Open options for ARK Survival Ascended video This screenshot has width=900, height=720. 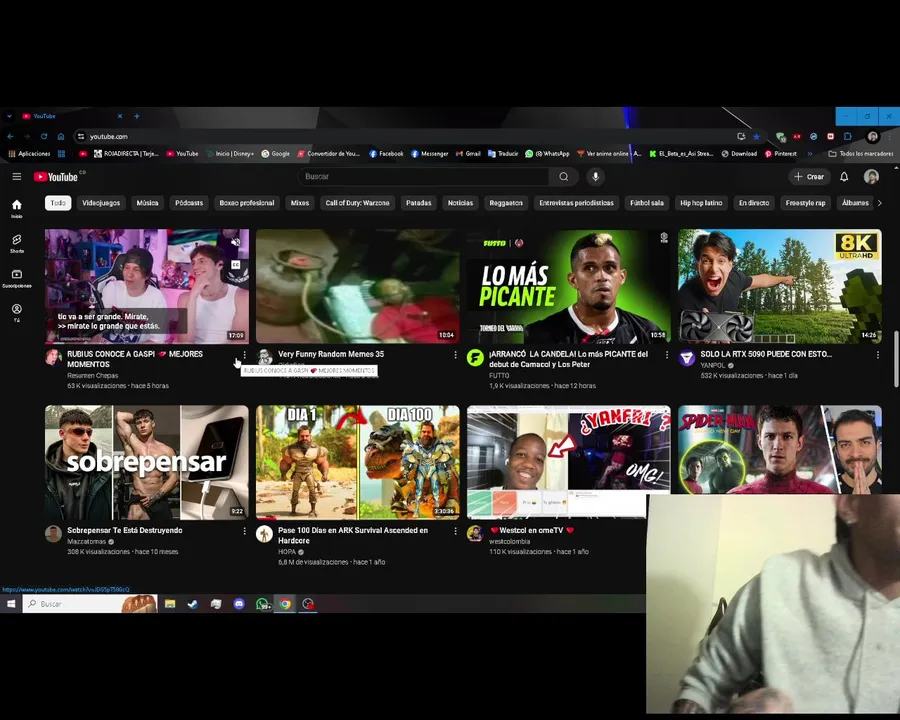[x=455, y=531]
